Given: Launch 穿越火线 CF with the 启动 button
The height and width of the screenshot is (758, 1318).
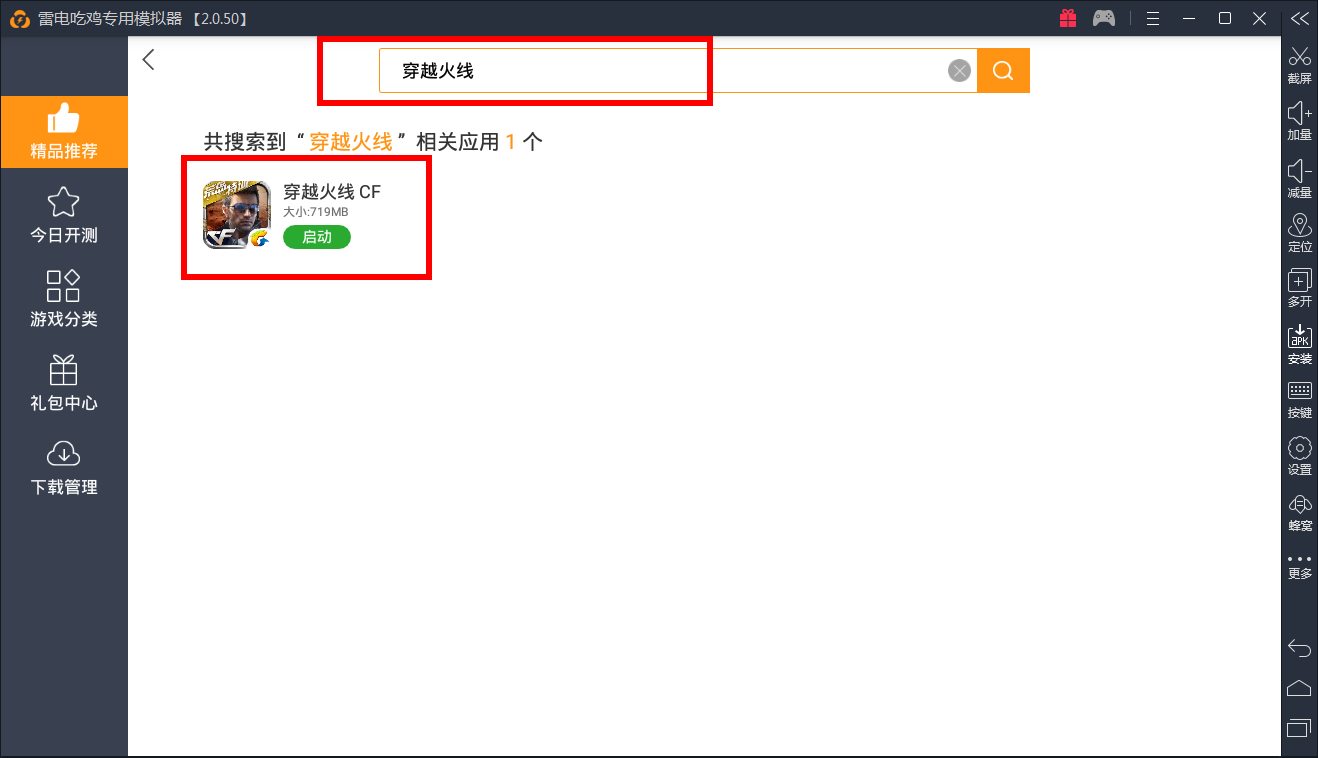Looking at the screenshot, I should pyautogui.click(x=316, y=237).
